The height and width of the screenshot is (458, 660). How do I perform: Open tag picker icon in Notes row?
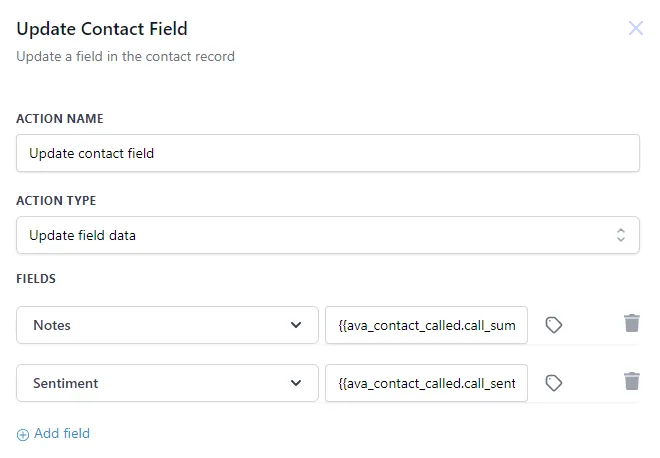pyautogui.click(x=554, y=325)
